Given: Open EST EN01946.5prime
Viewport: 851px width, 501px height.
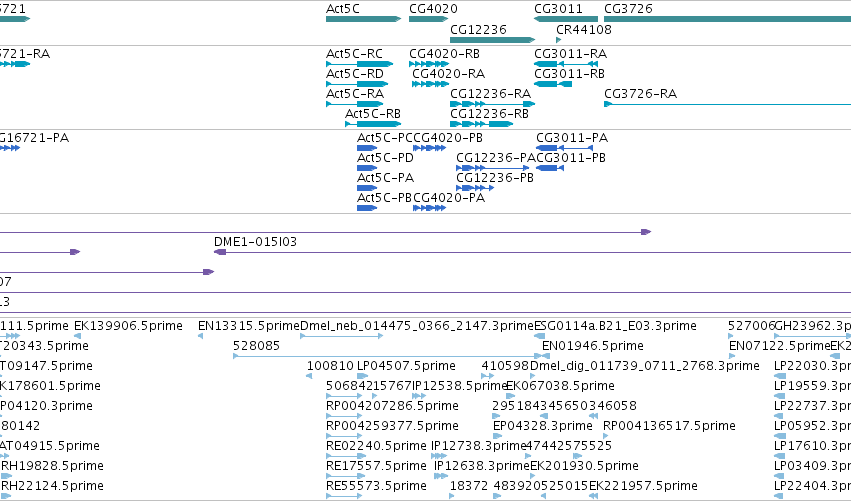Looking at the screenshot, I should coord(593,346).
